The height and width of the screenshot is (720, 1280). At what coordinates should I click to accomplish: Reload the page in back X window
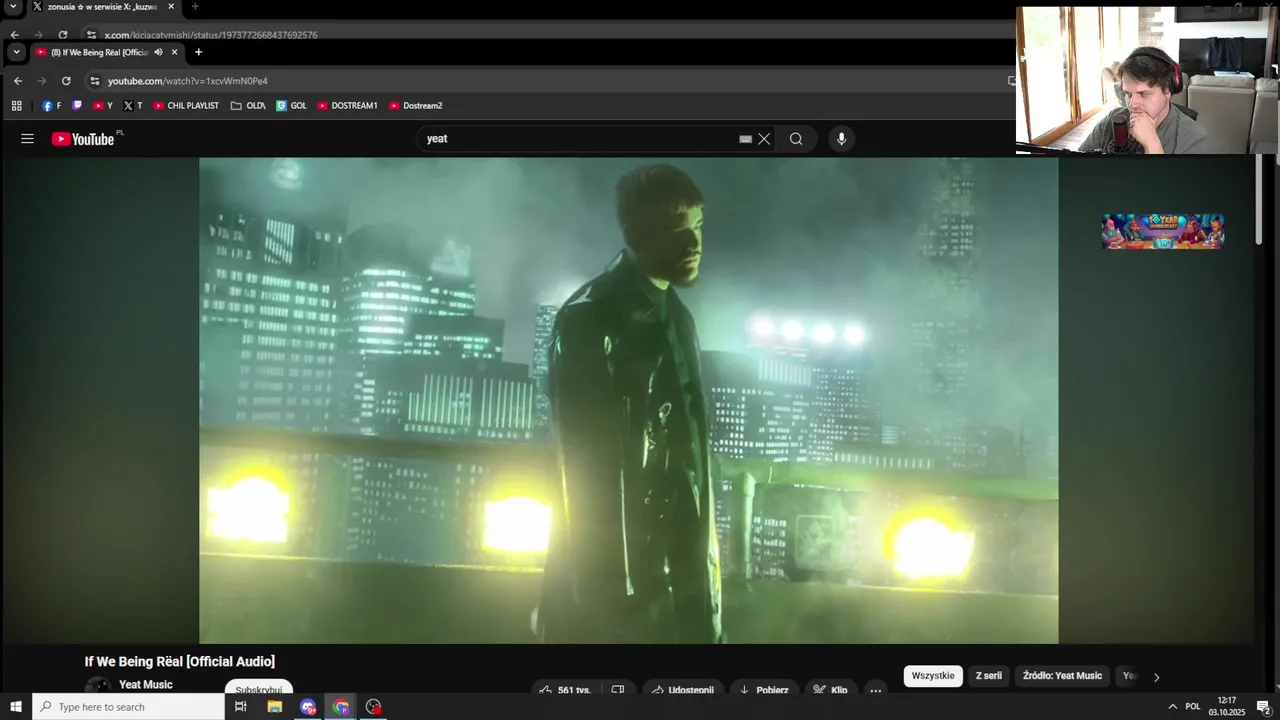pos(63,35)
